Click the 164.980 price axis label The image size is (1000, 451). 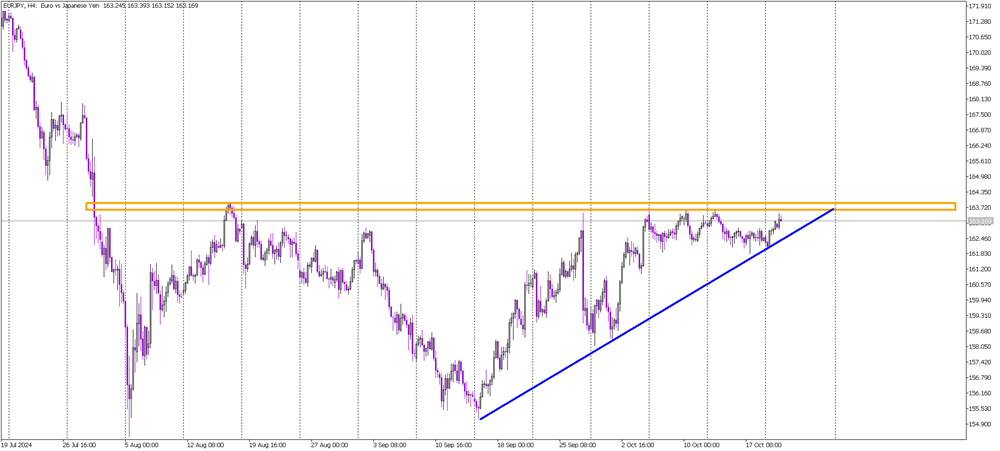(979, 177)
